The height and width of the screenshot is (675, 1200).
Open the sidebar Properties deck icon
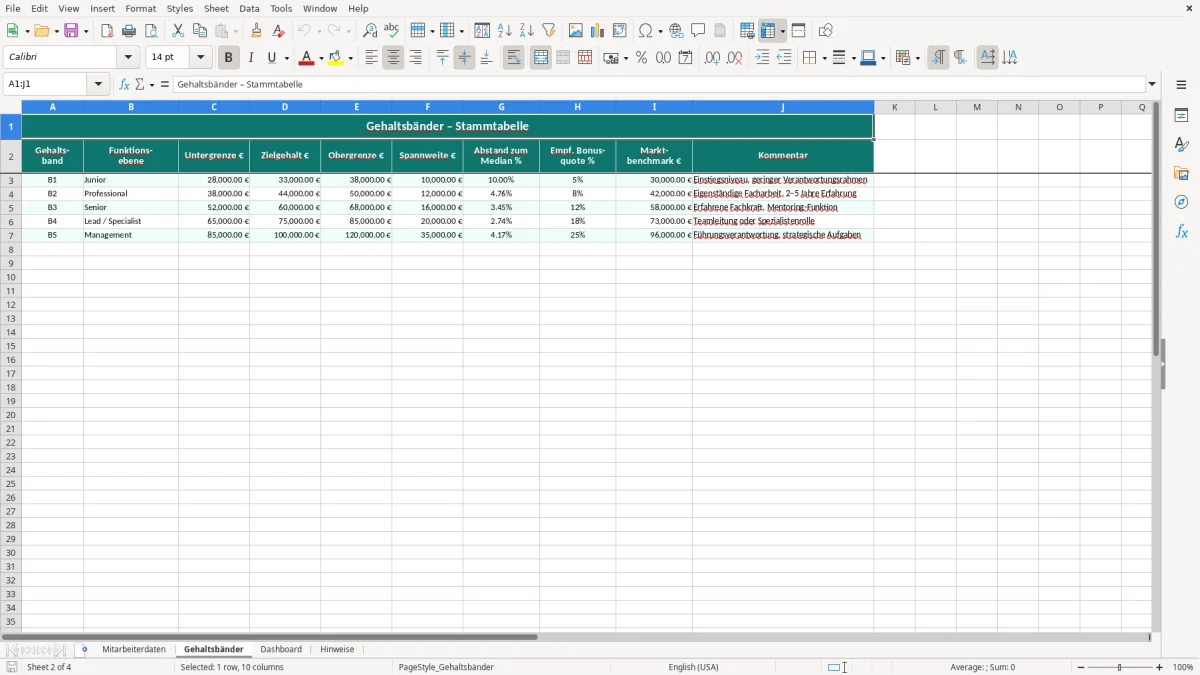[1181, 116]
